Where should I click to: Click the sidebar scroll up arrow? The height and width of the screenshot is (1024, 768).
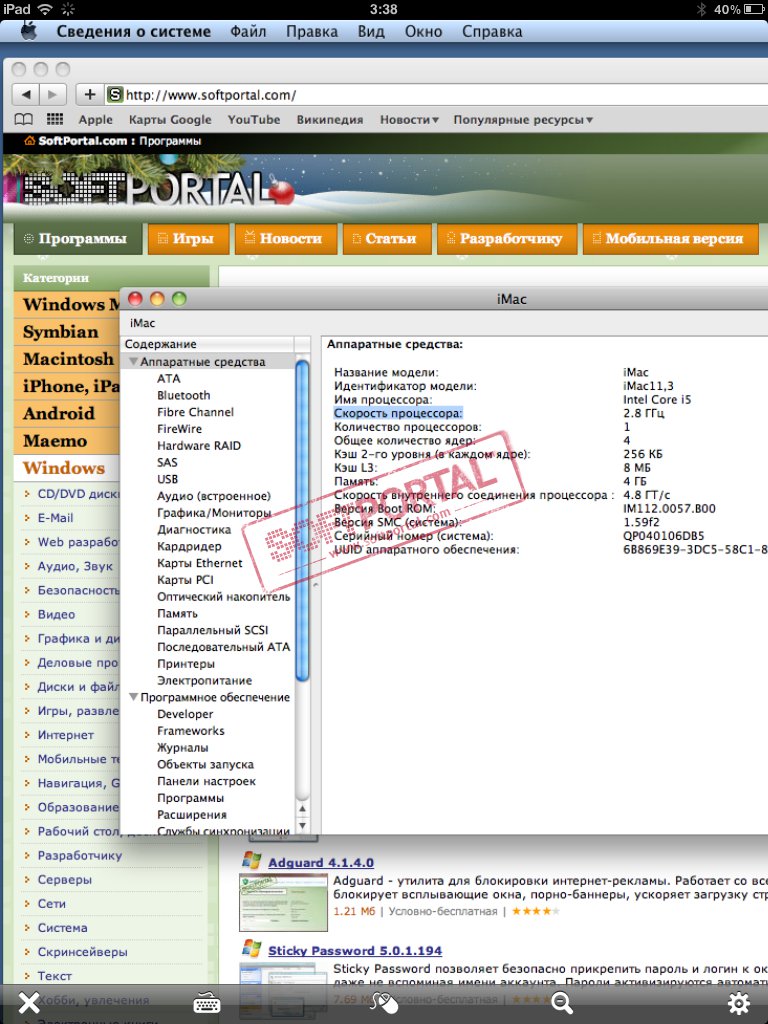coord(302,809)
